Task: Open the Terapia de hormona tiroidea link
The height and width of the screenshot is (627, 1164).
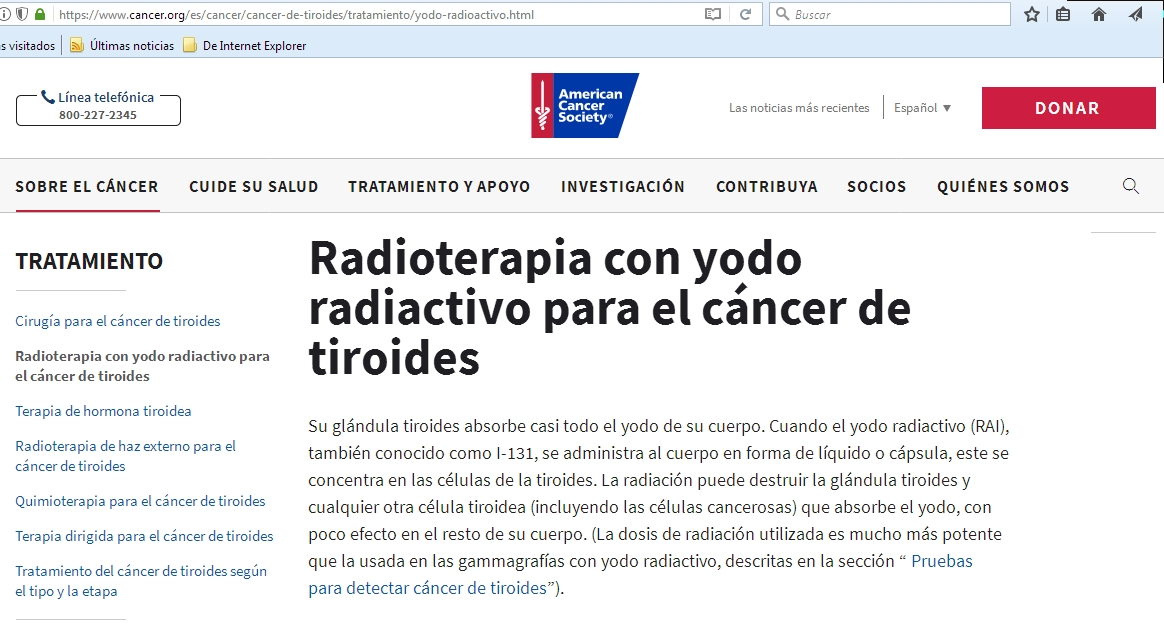Action: (x=103, y=411)
